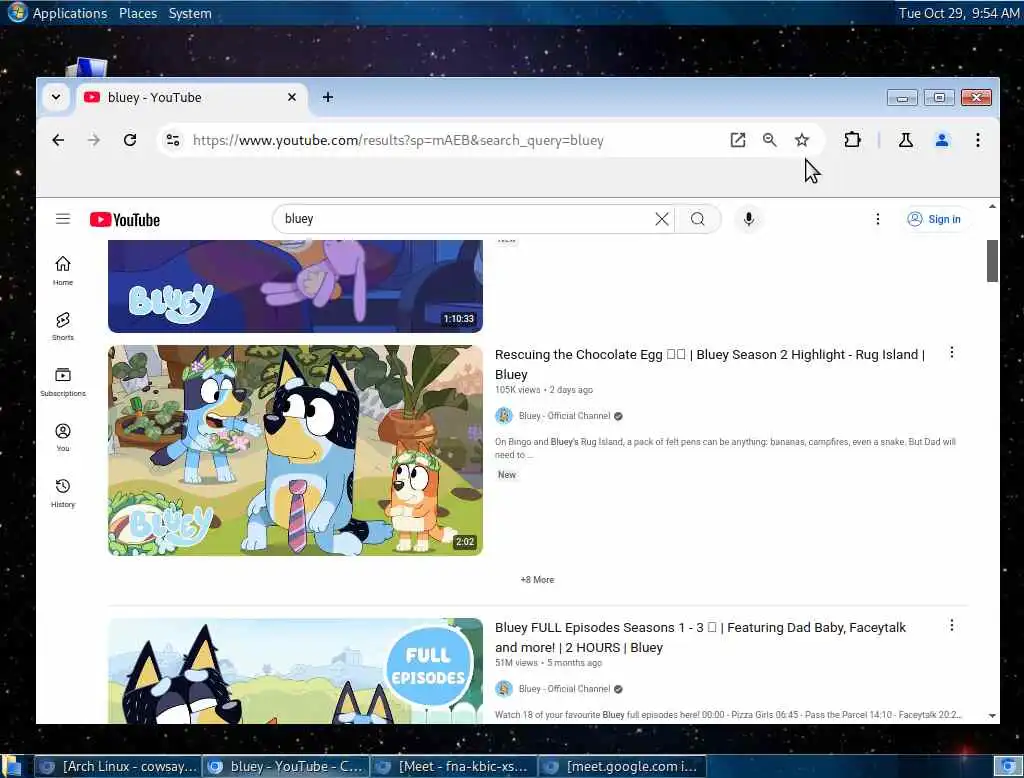1024x778 pixels.
Task: Open the Extensions puzzle icon
Action: coord(852,140)
